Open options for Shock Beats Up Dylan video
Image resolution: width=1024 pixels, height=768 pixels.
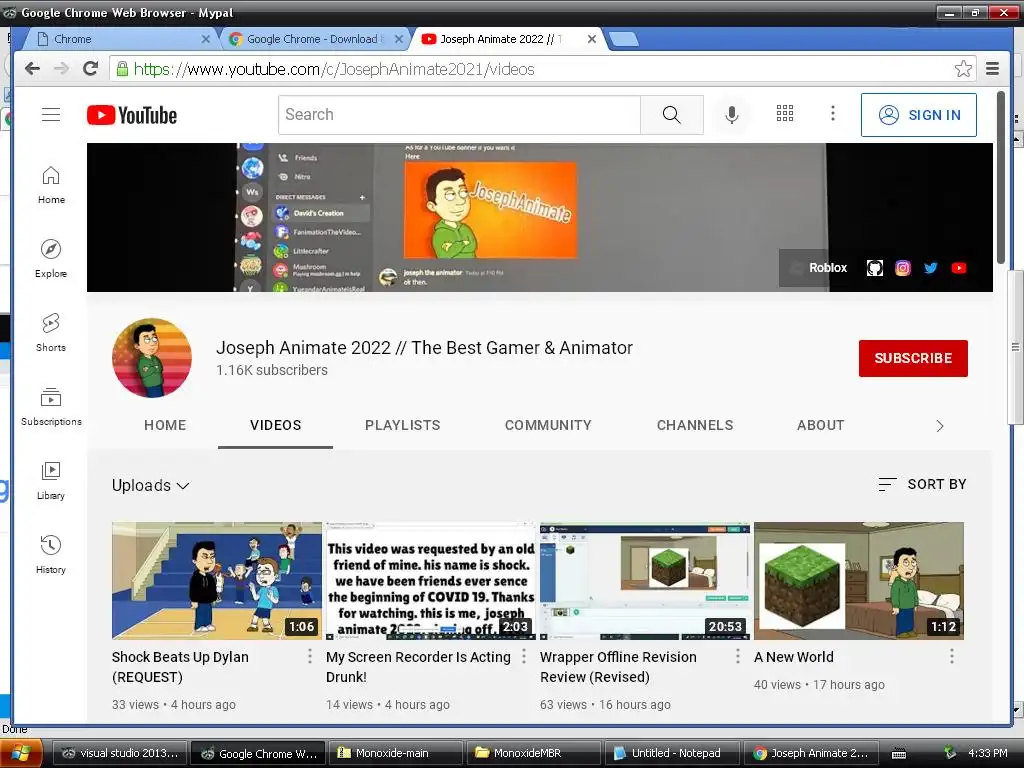point(310,656)
